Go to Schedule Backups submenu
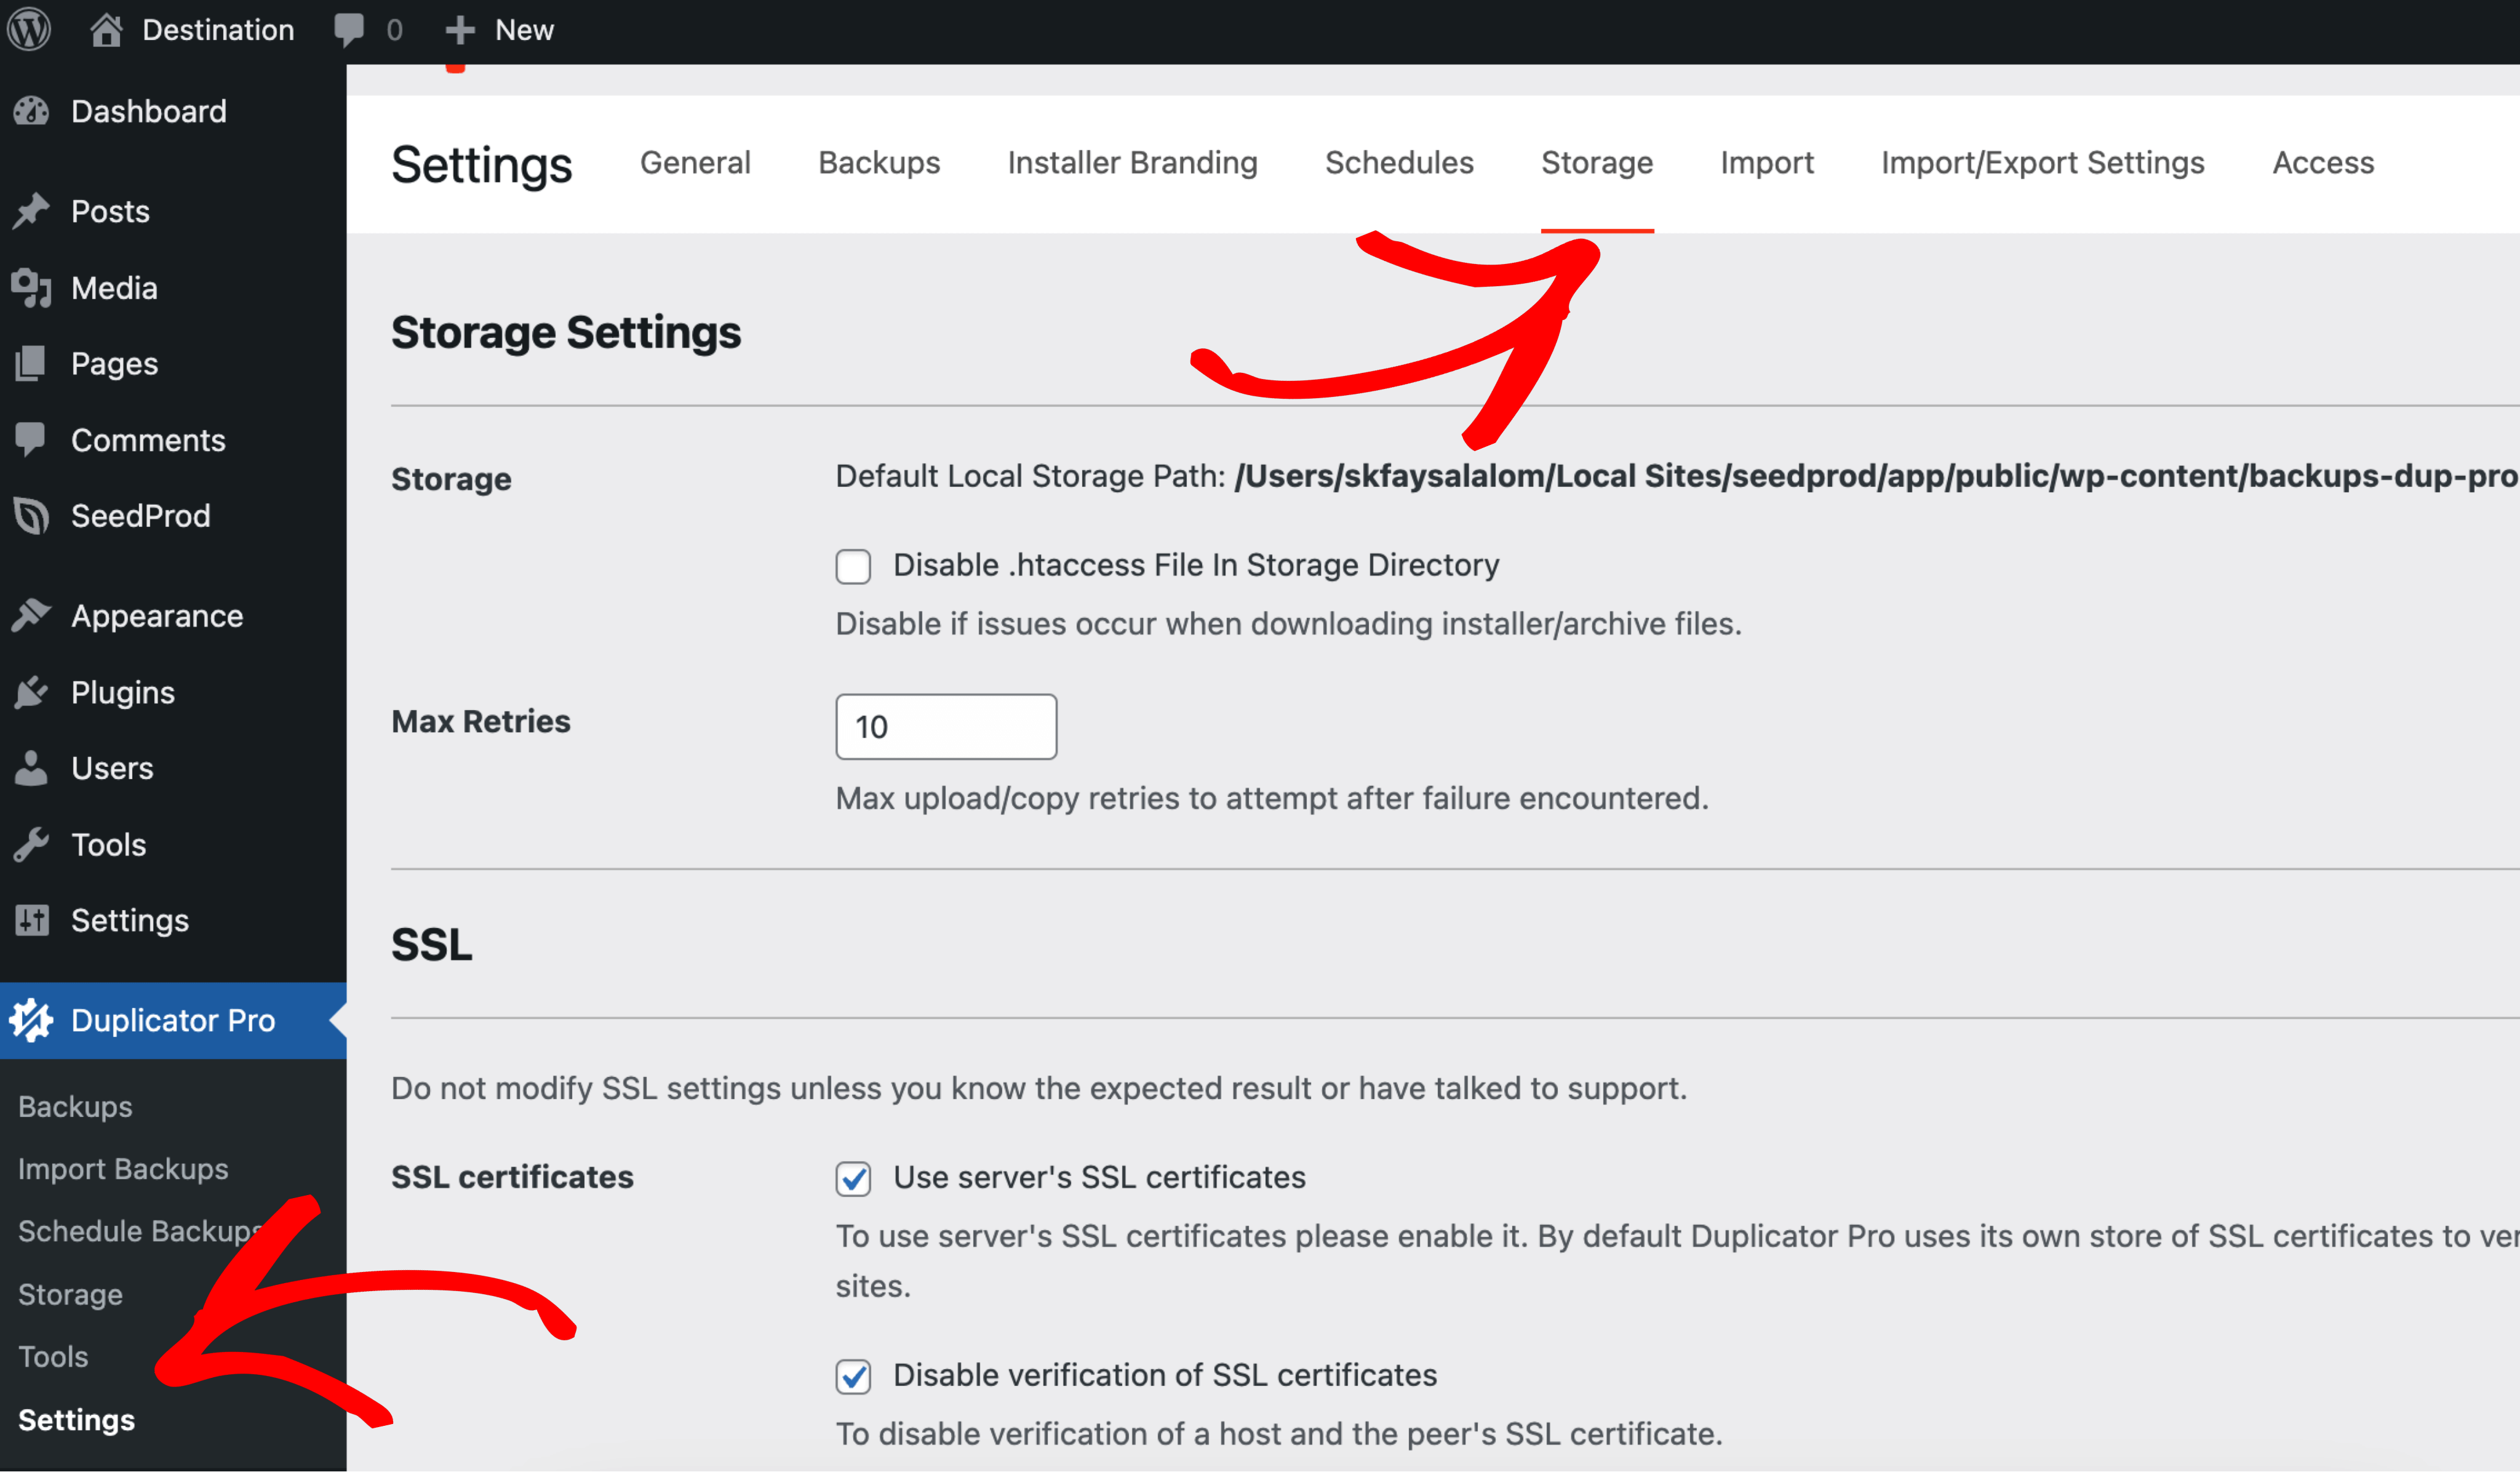This screenshot has height=1472, width=2520. (x=140, y=1231)
